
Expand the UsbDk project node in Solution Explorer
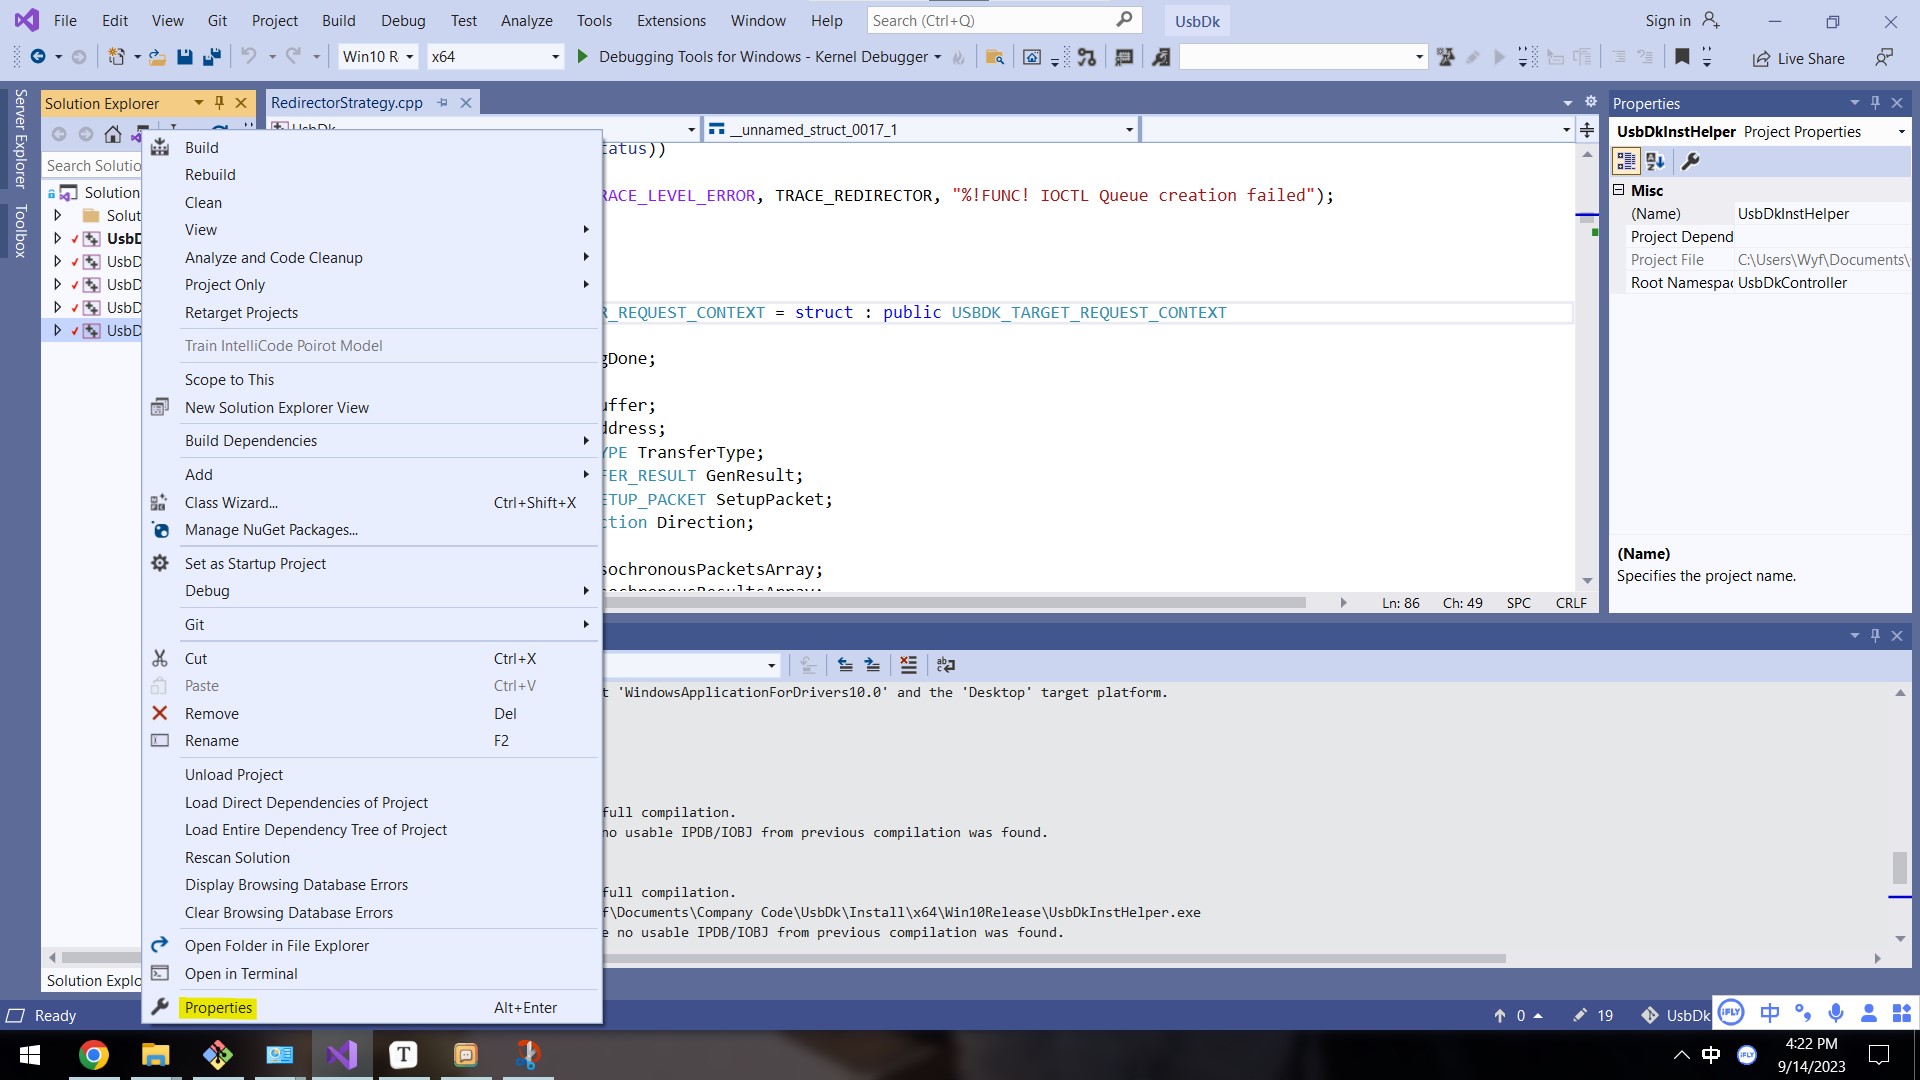point(57,238)
